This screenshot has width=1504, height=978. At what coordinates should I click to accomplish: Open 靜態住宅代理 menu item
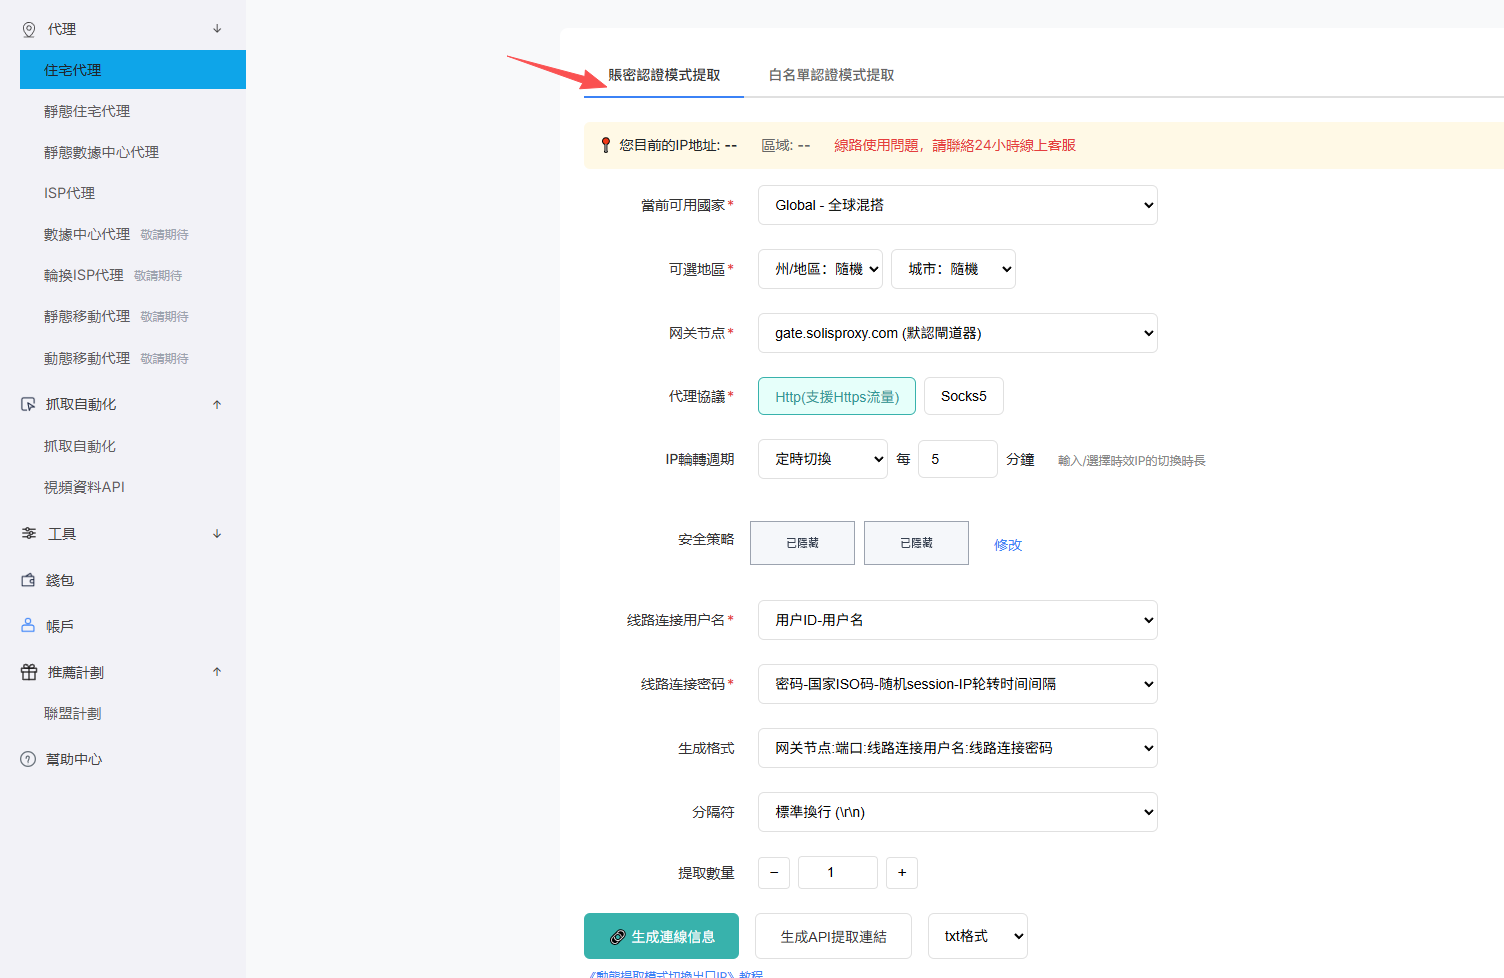click(87, 111)
